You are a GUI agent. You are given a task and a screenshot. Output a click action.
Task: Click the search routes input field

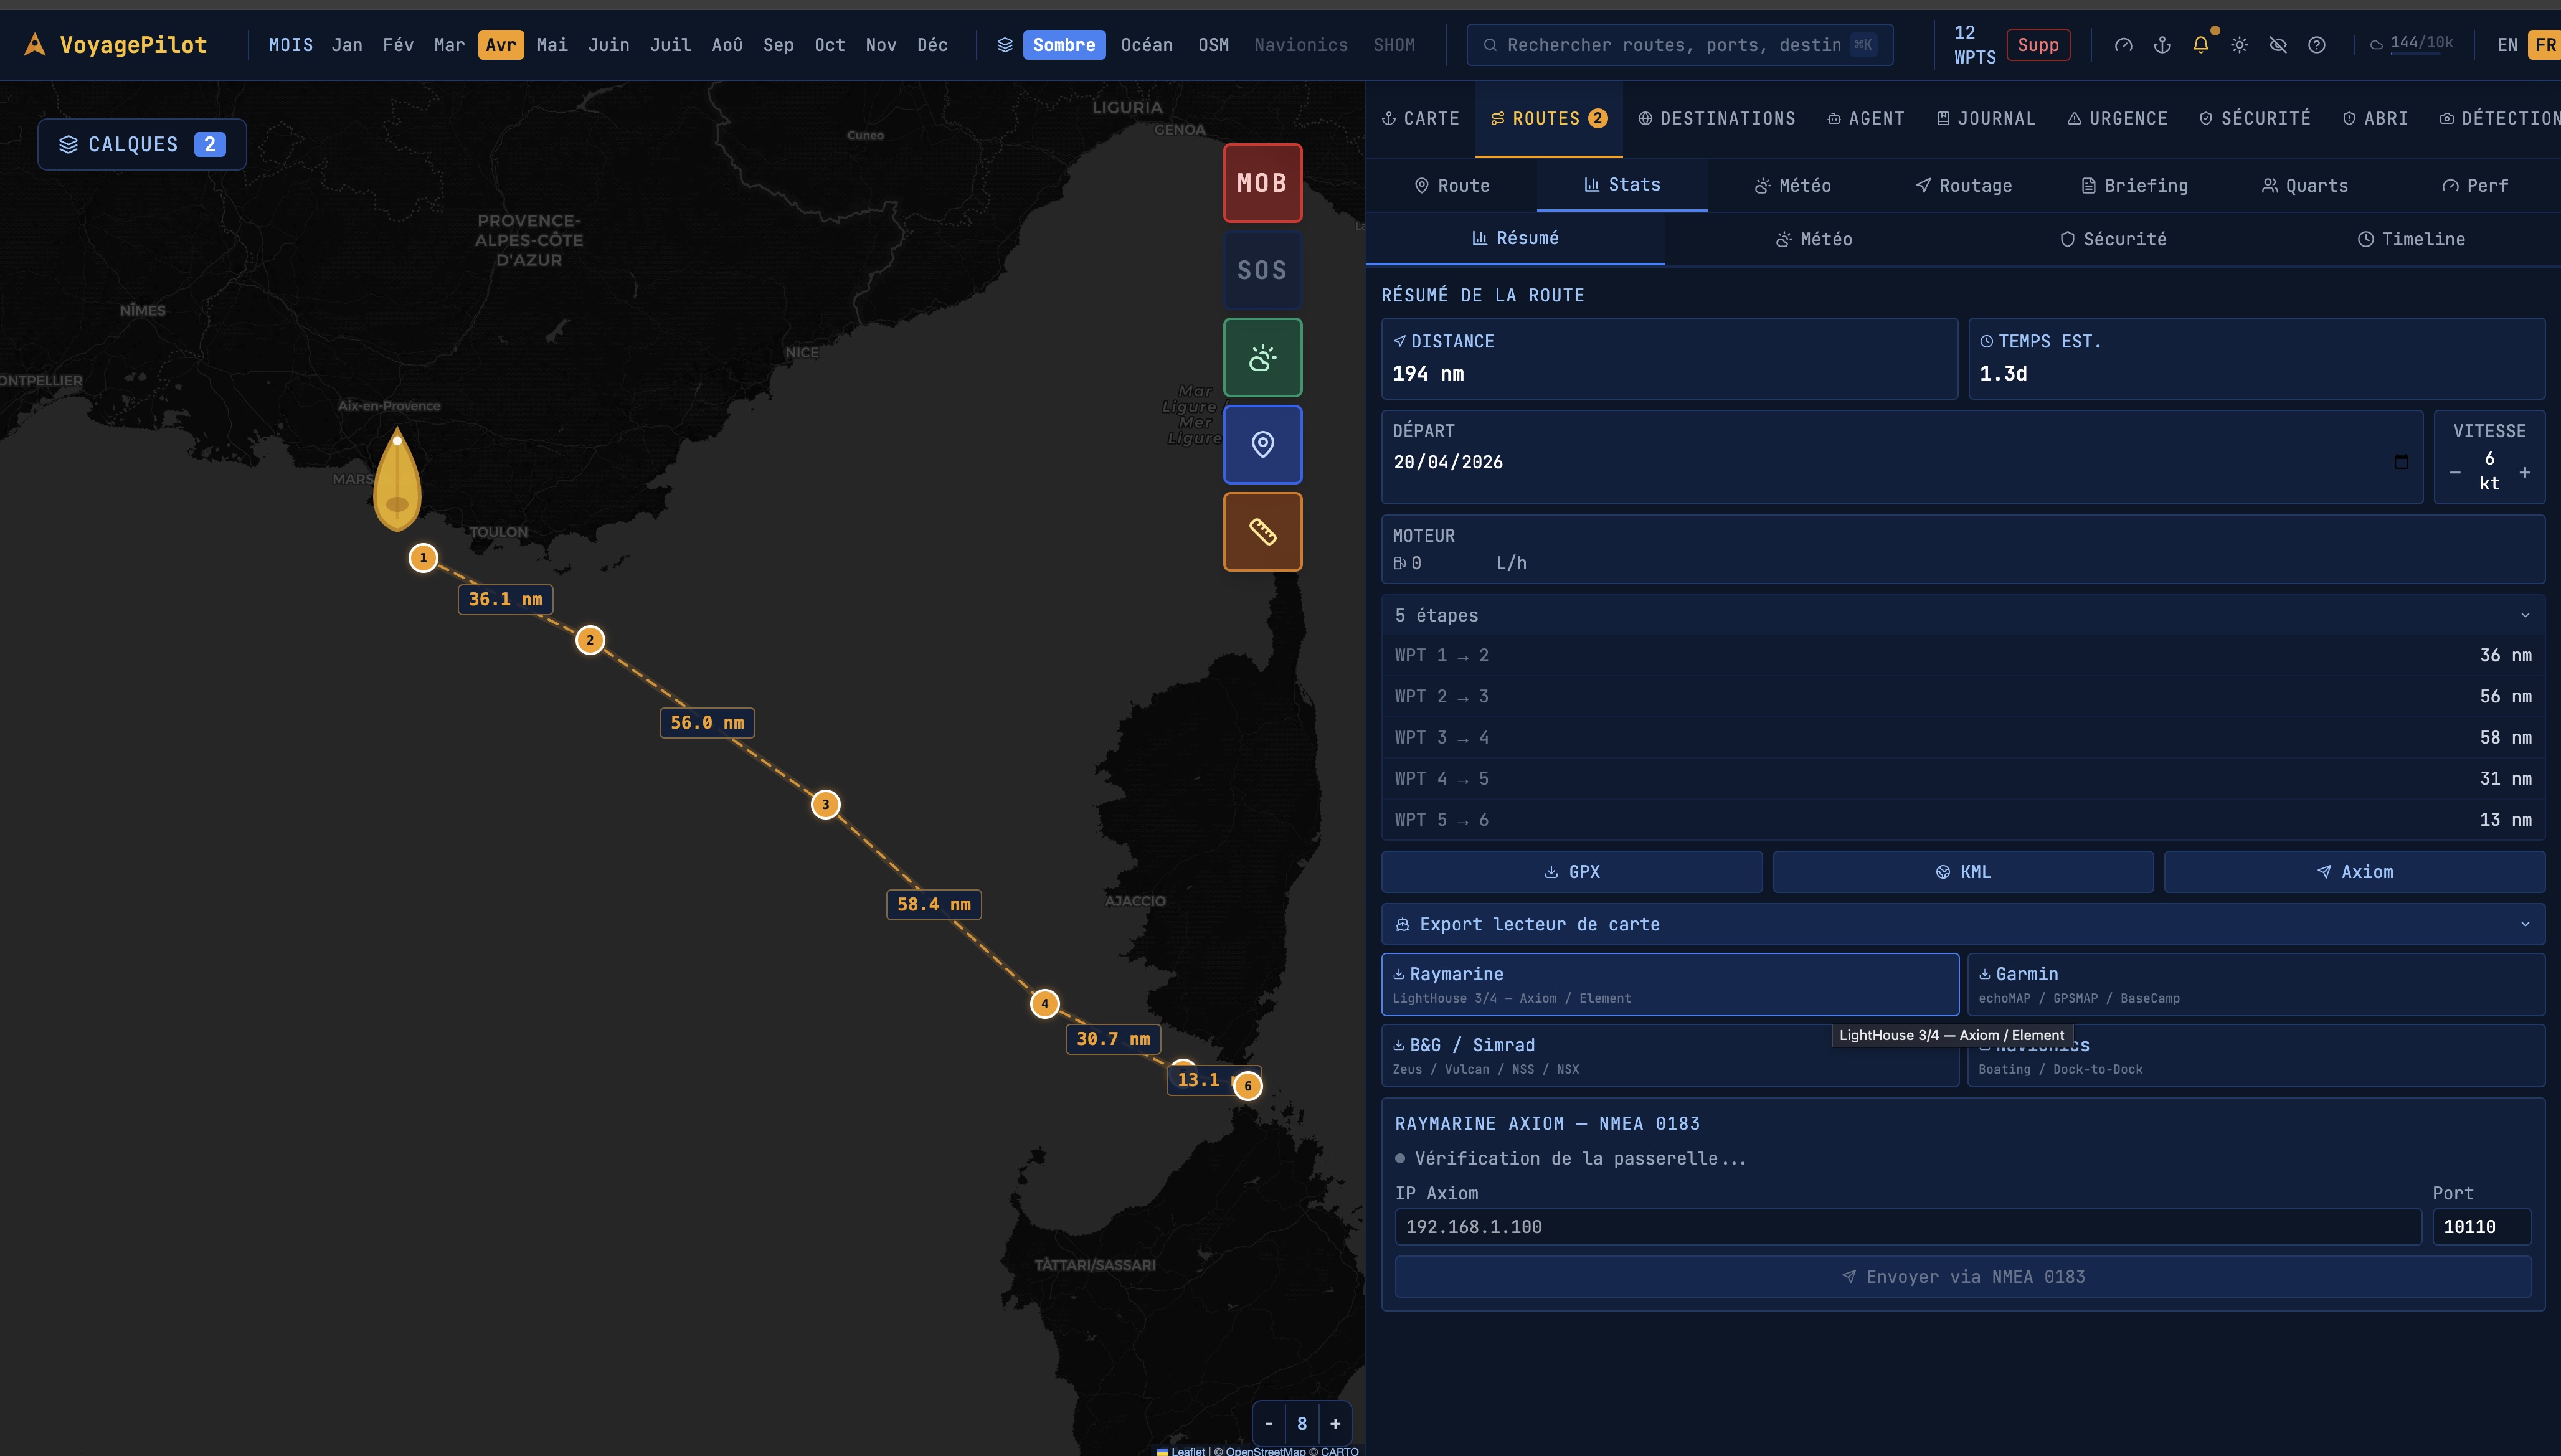[1680, 45]
